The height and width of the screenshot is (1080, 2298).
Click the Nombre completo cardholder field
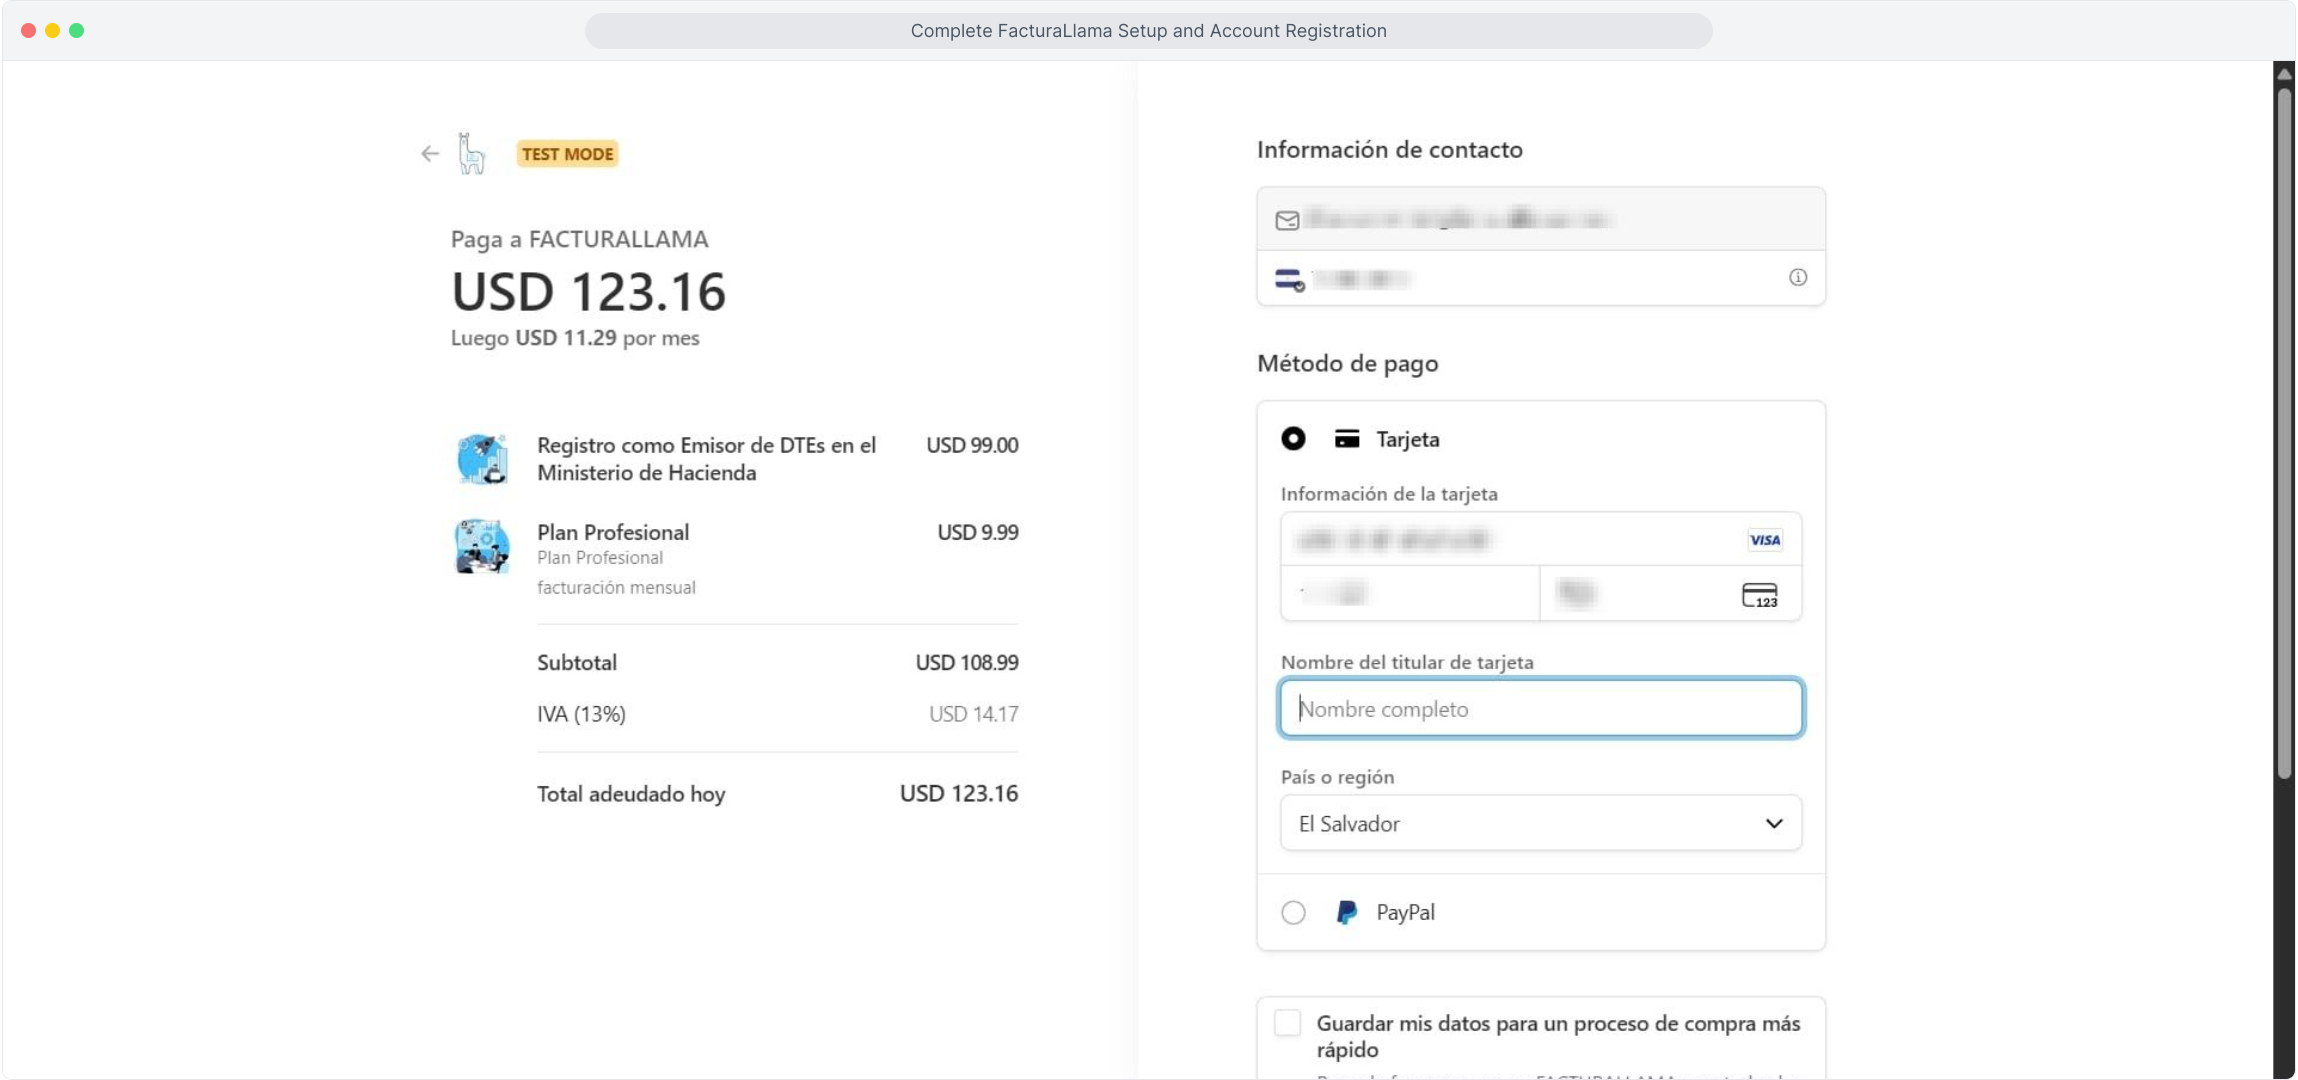click(x=1540, y=709)
